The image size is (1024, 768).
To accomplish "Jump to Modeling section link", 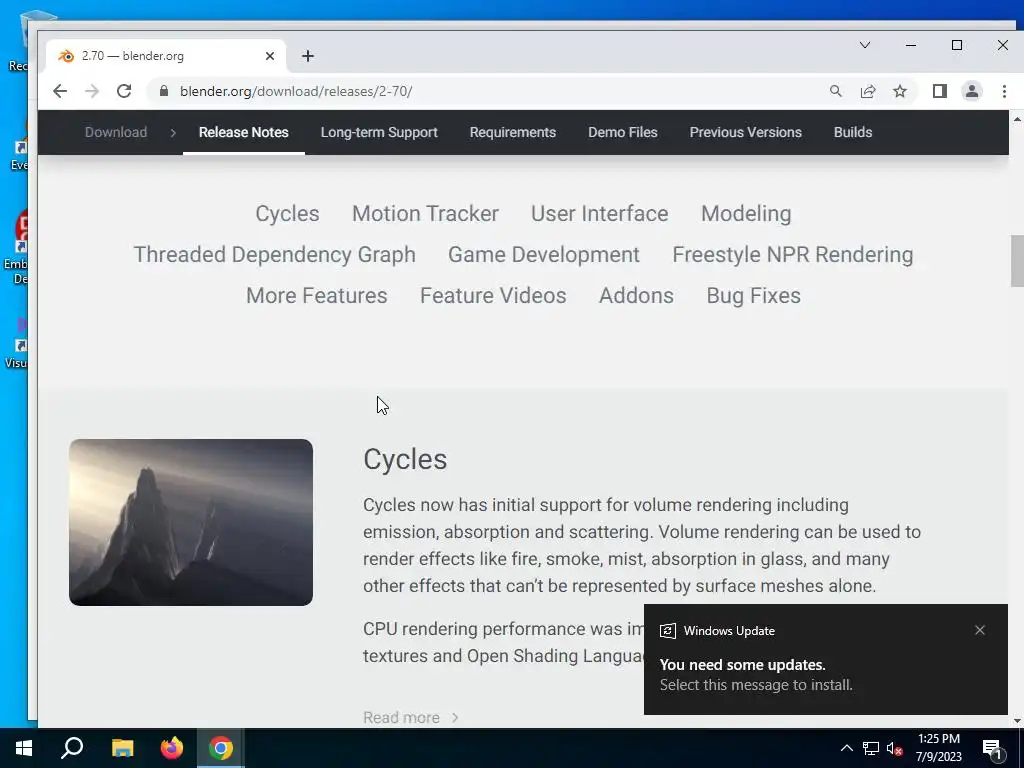I will tap(746, 214).
